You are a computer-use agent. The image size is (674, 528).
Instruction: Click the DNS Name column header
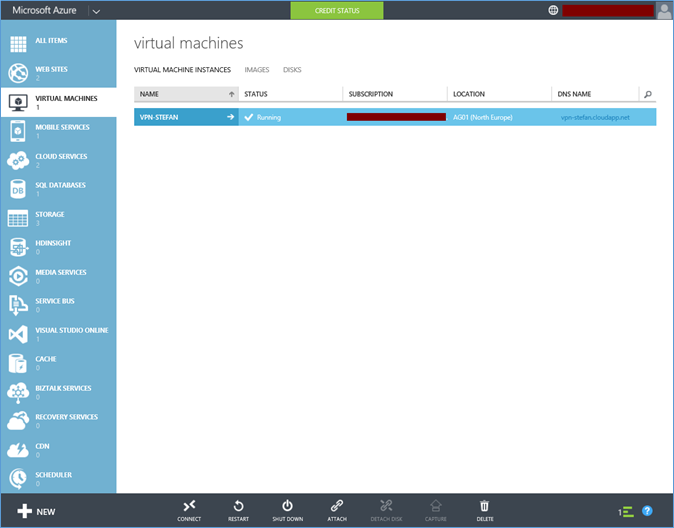595,94
